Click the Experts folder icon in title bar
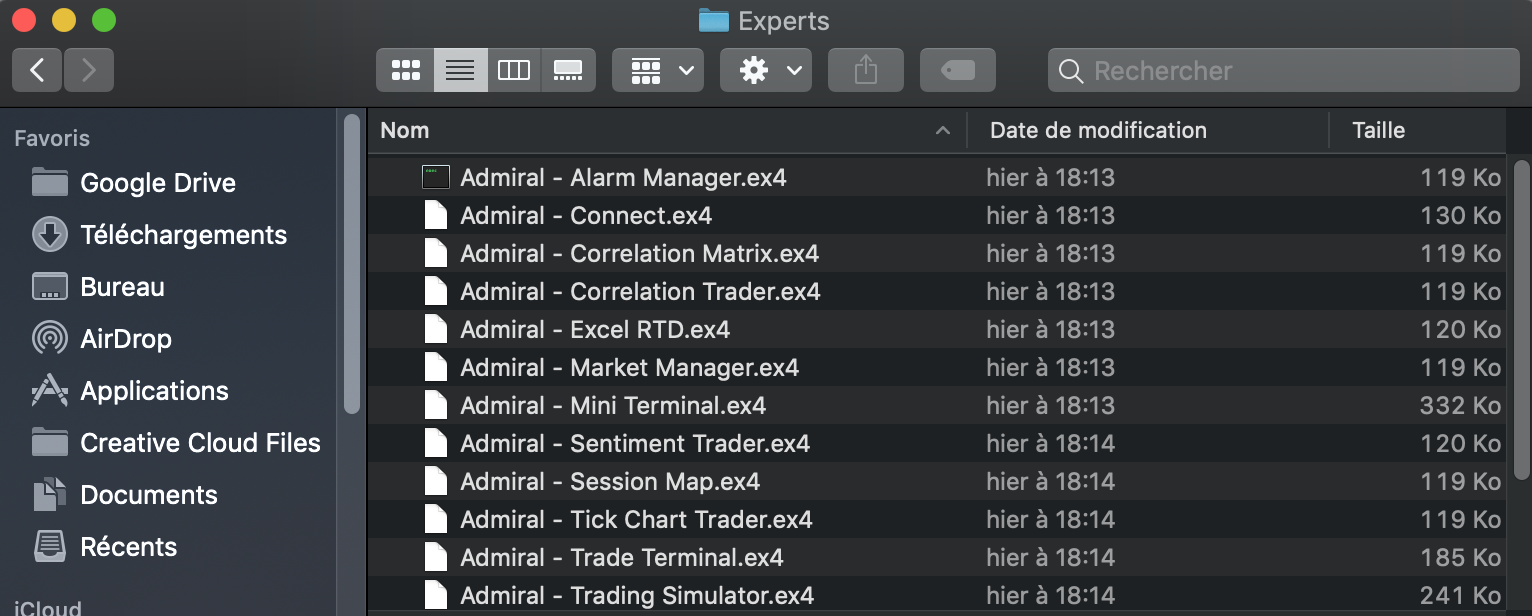The image size is (1532, 616). (x=713, y=20)
